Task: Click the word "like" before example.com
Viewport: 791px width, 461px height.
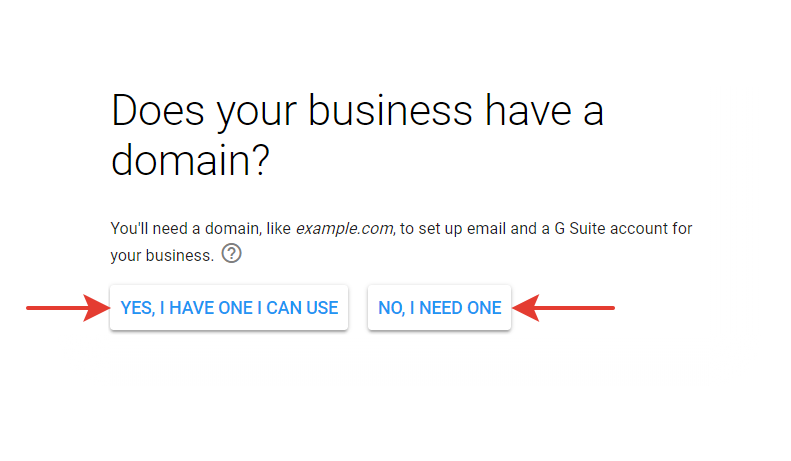Action: [x=278, y=228]
